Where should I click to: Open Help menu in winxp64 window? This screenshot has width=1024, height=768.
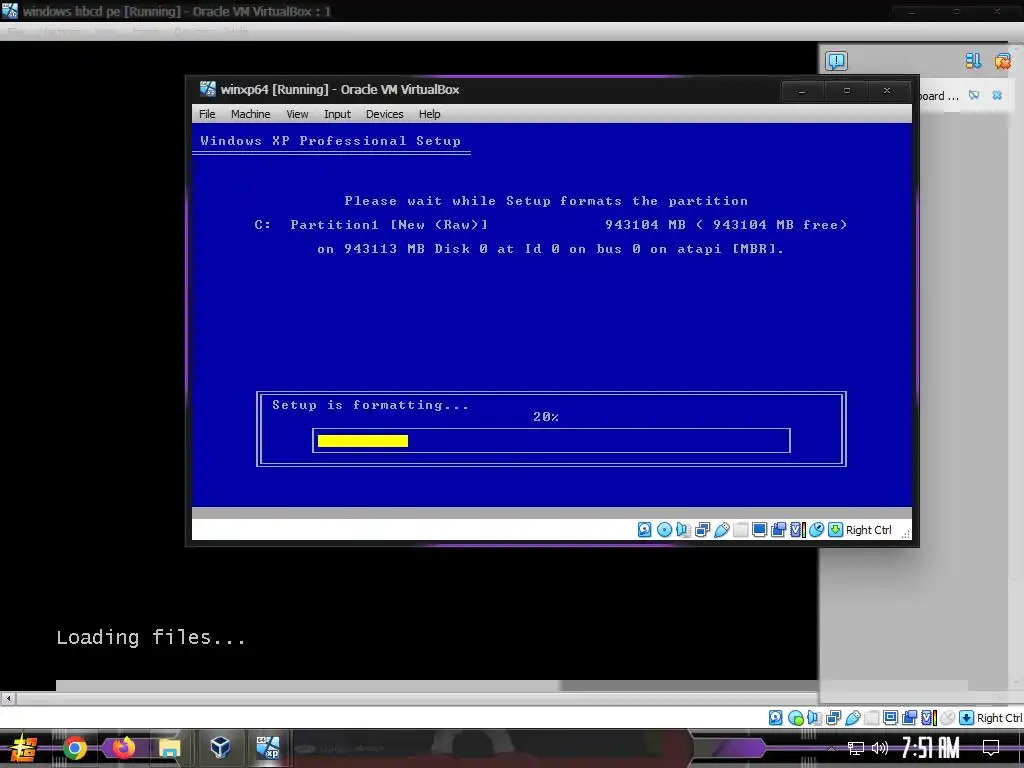pos(429,114)
